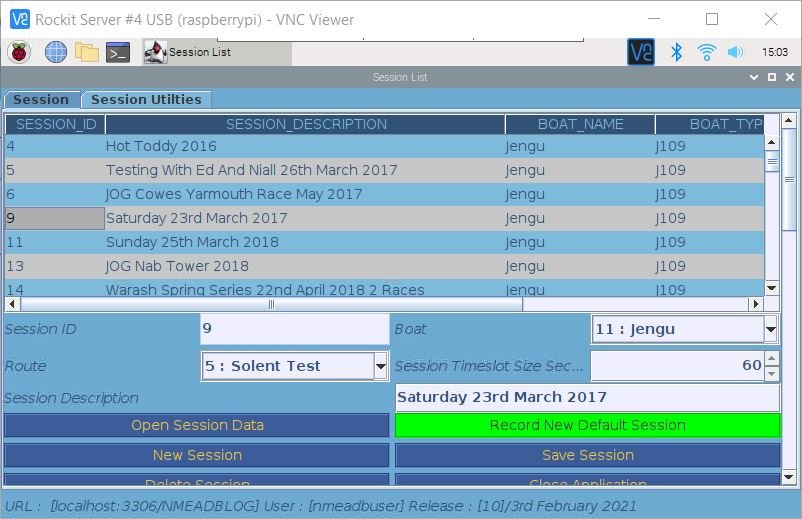Image resolution: width=802 pixels, height=519 pixels.
Task: Click into the Session Description text field
Action: point(587,397)
